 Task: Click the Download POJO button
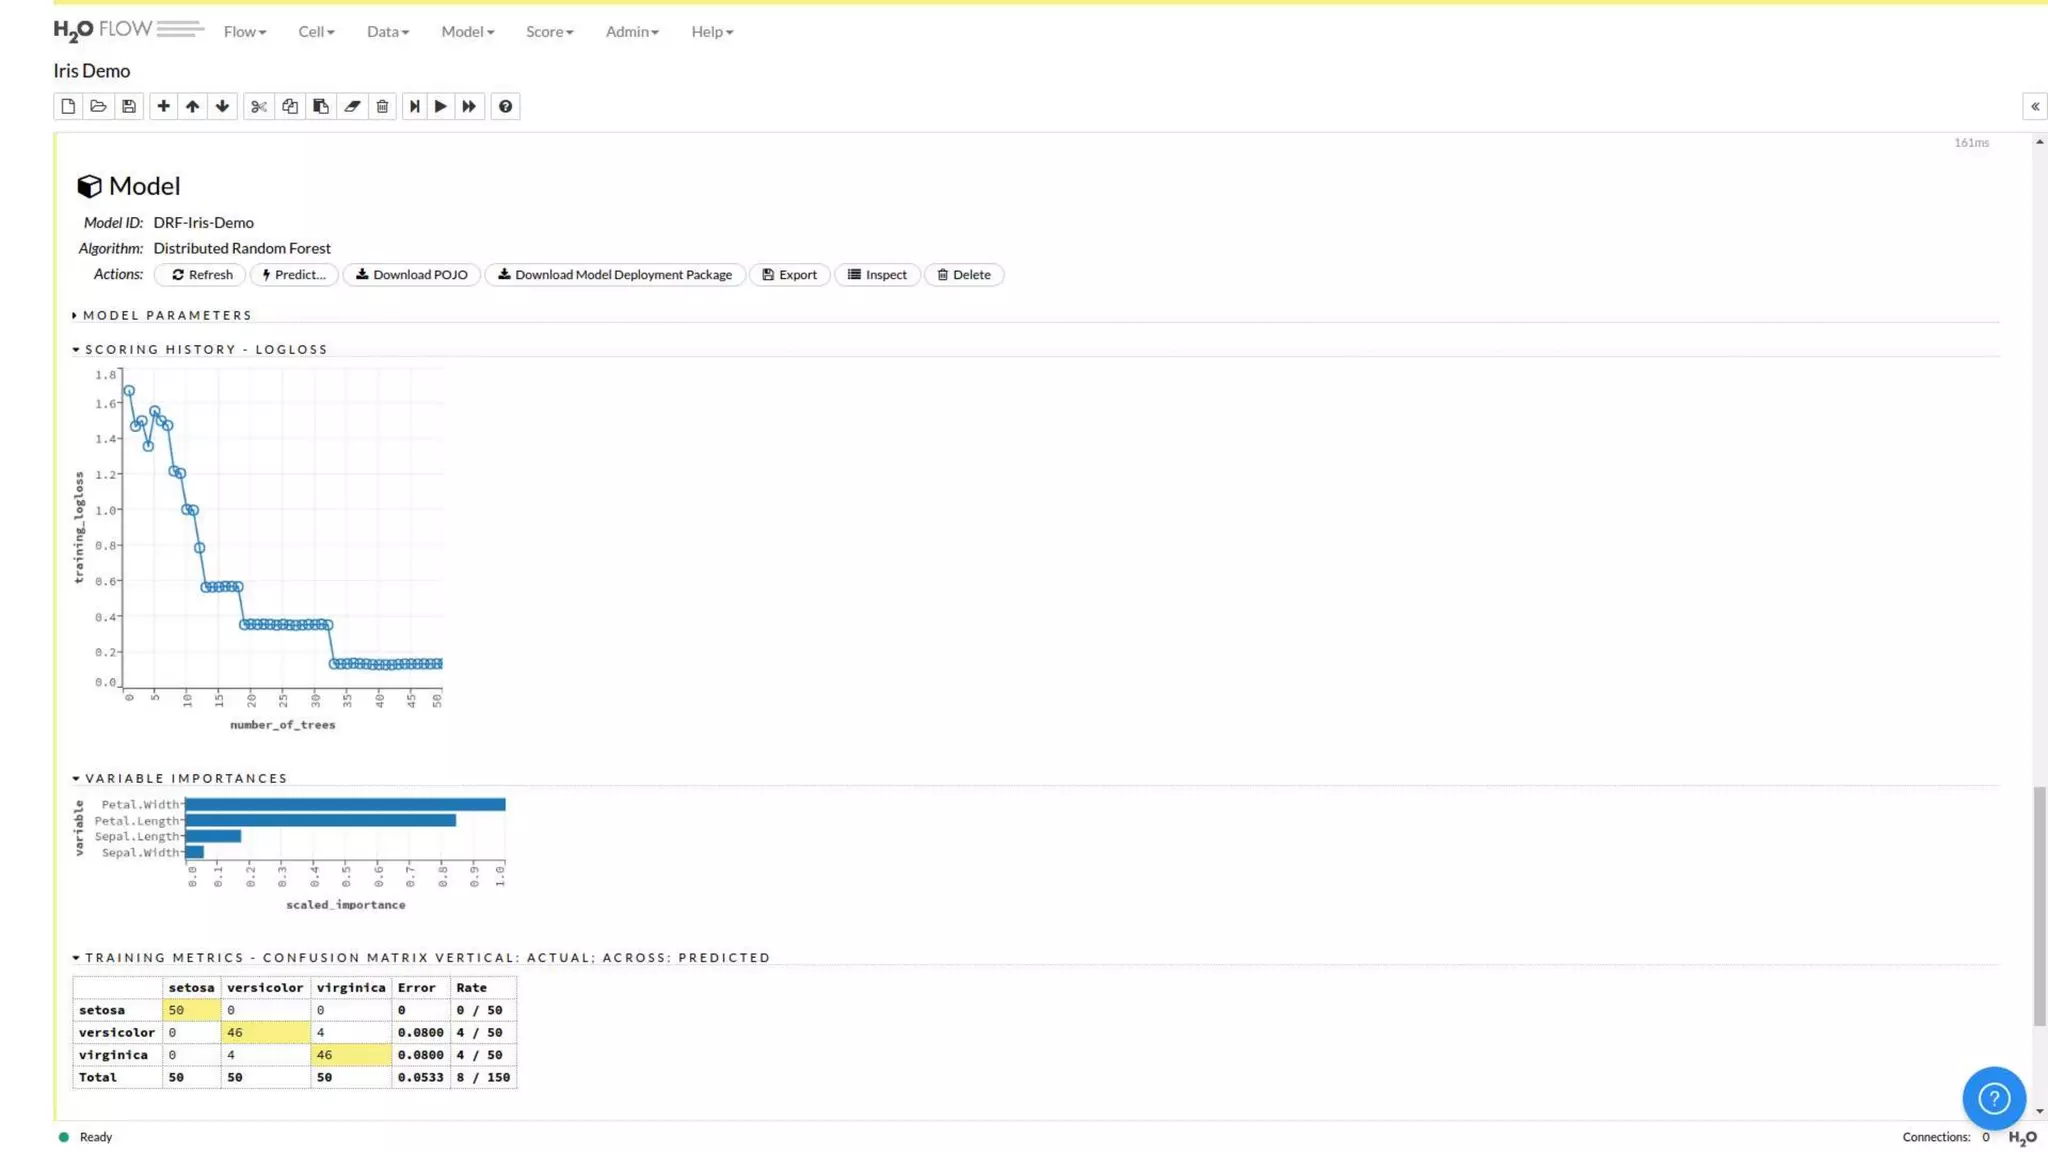(411, 274)
